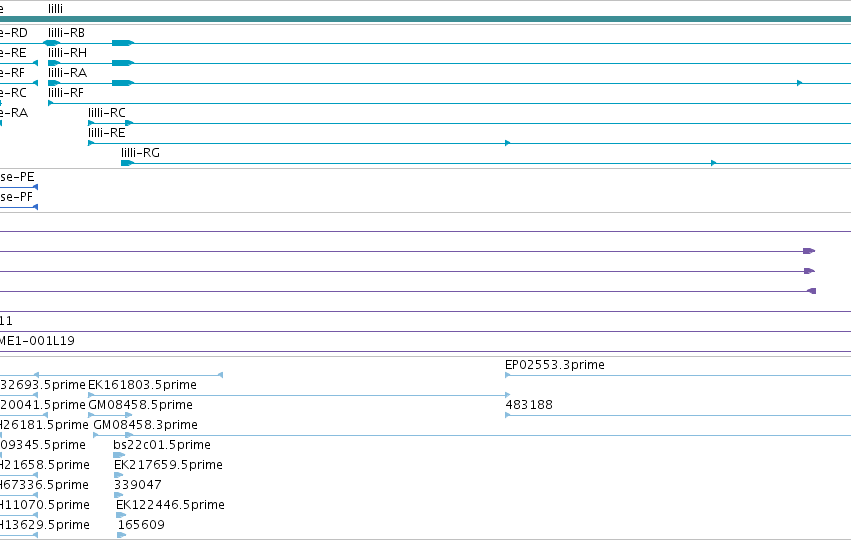851x540 pixels.
Task: Click the 'se-PE' protein label
Action: click(x=17, y=177)
